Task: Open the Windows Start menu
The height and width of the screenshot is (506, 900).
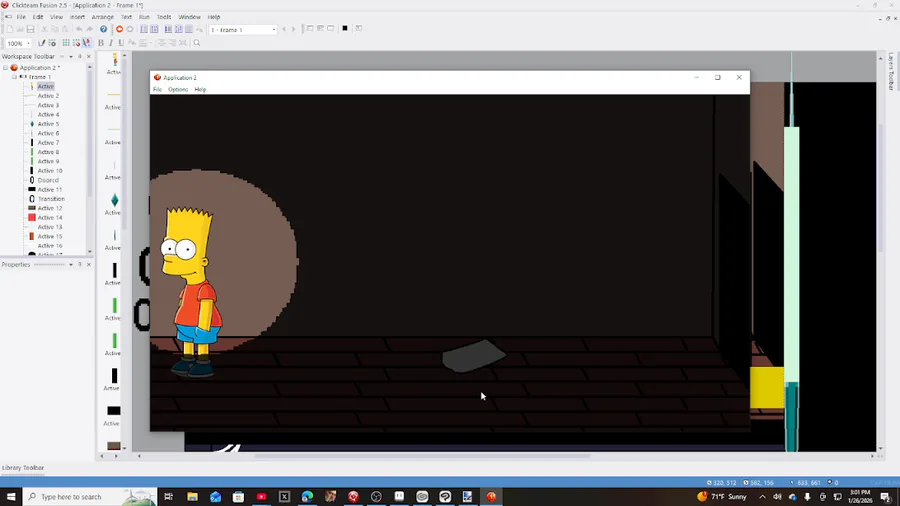Action: (x=11, y=497)
